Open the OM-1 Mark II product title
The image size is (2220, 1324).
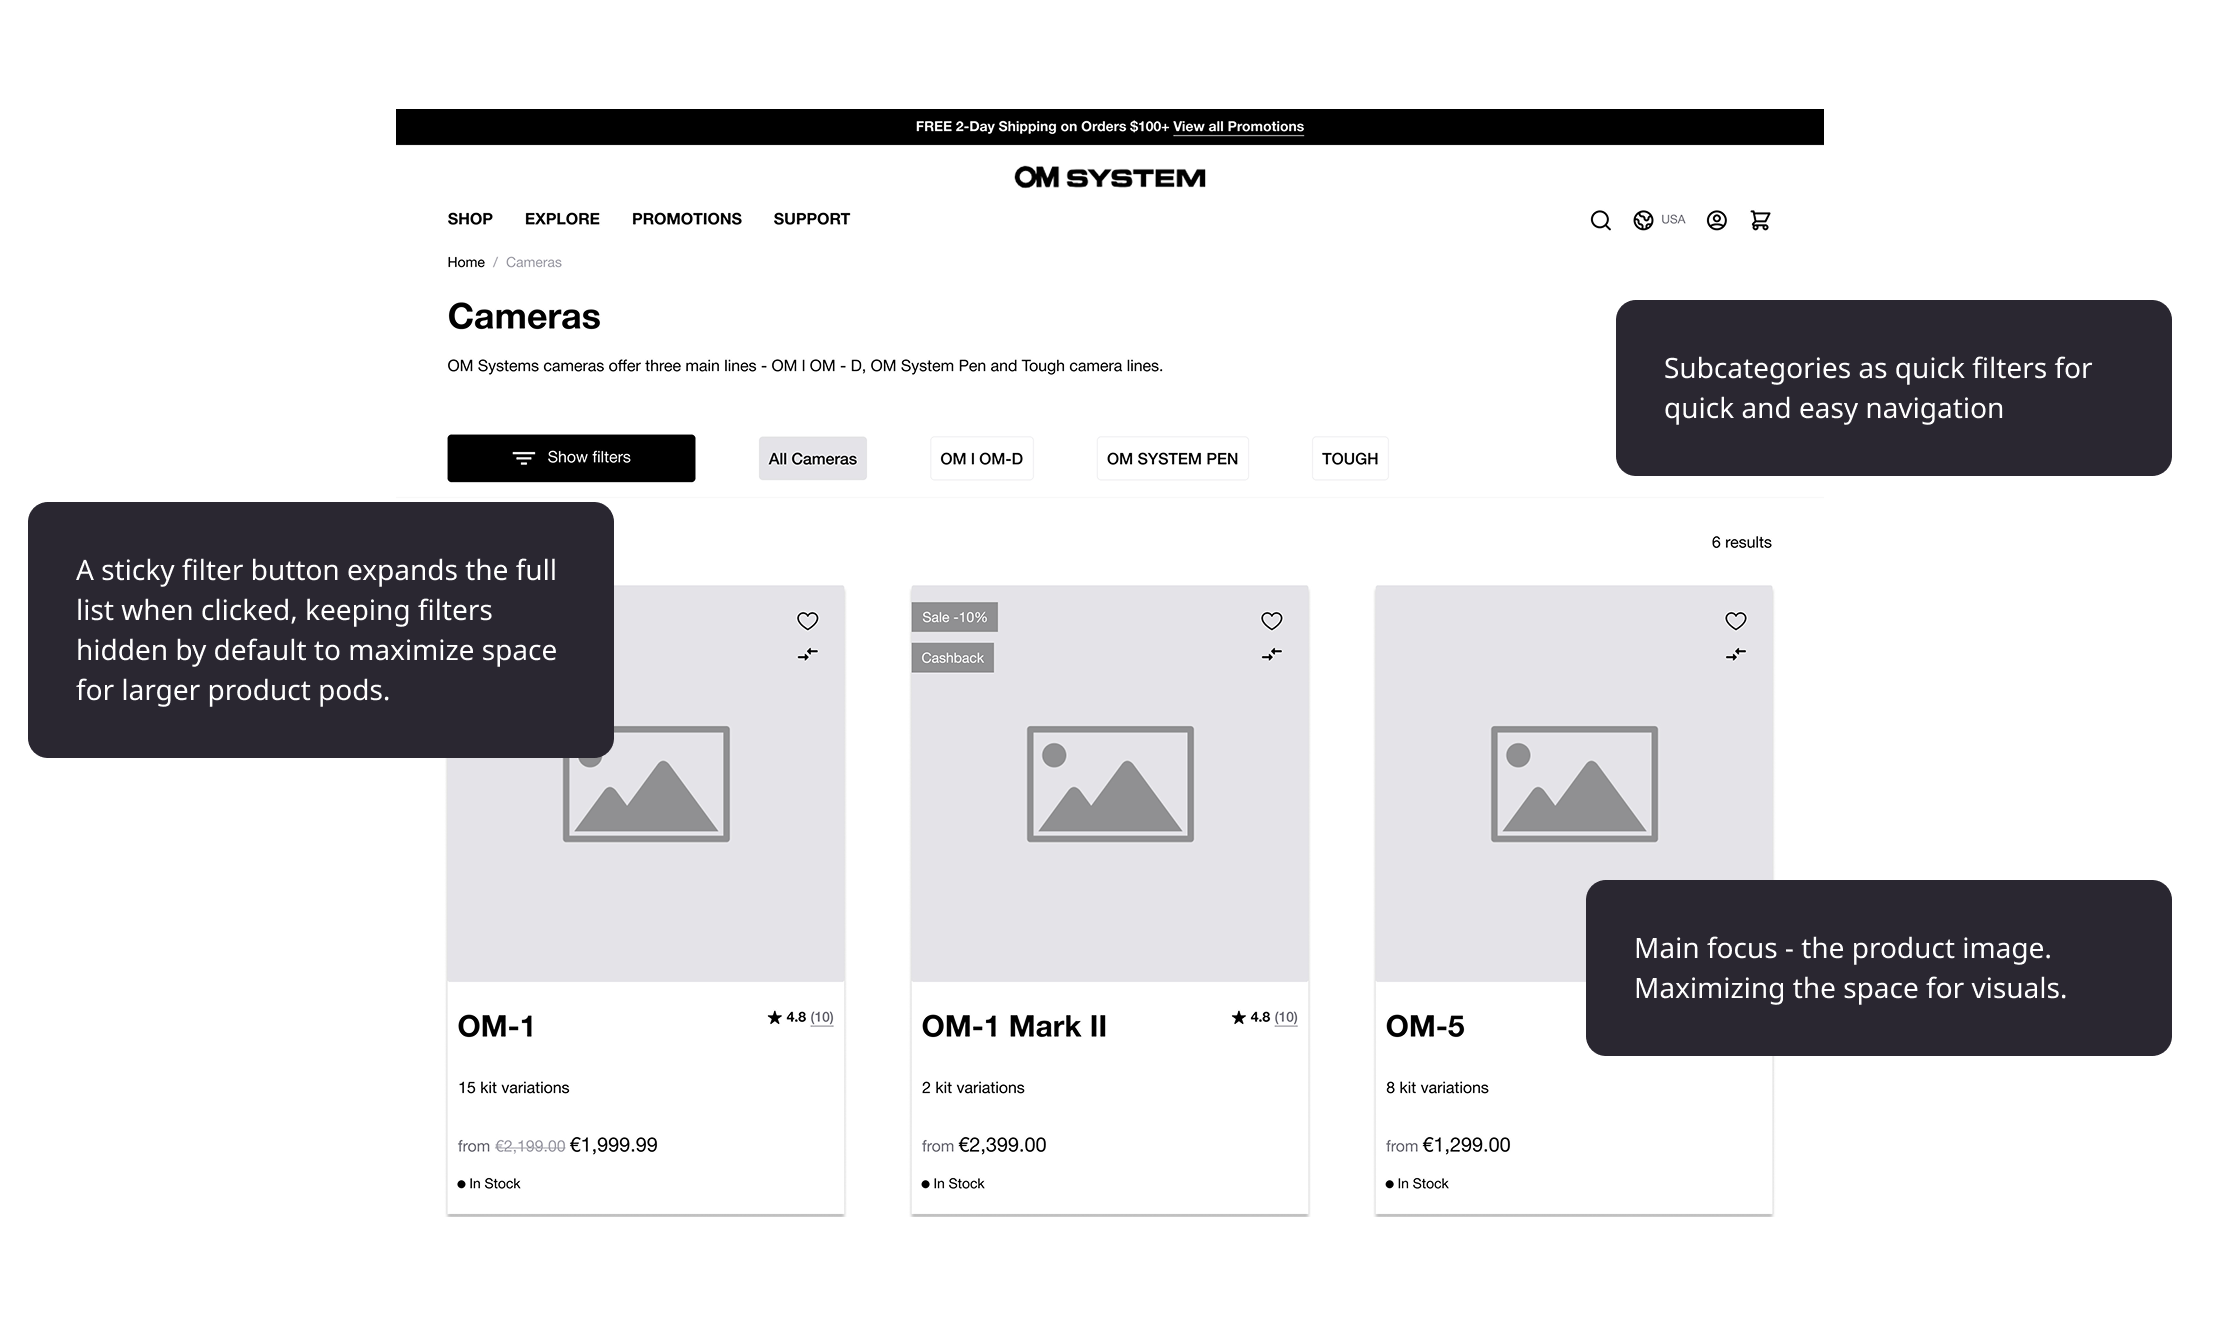[x=1013, y=1026]
